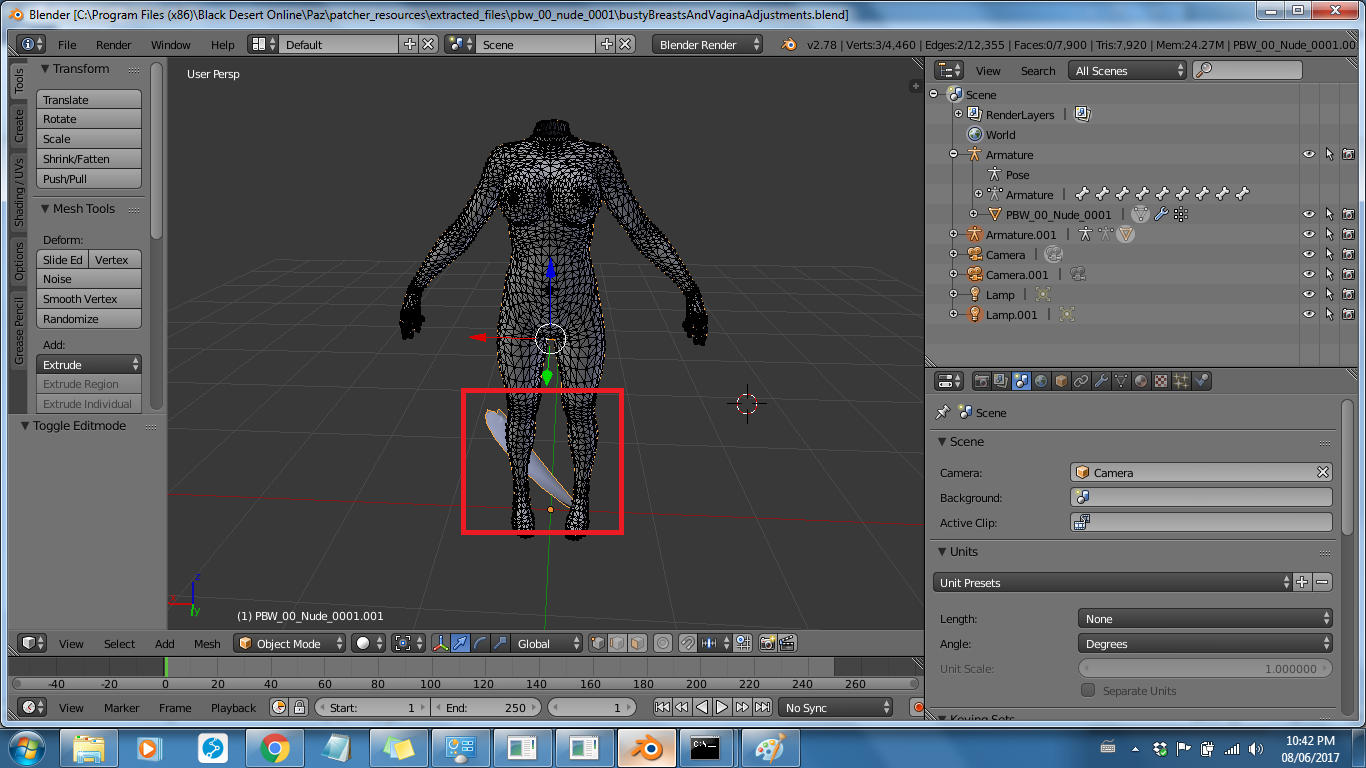Open the Blender Render engine dropdown
Screen dimensions: 1366x768
coord(707,45)
